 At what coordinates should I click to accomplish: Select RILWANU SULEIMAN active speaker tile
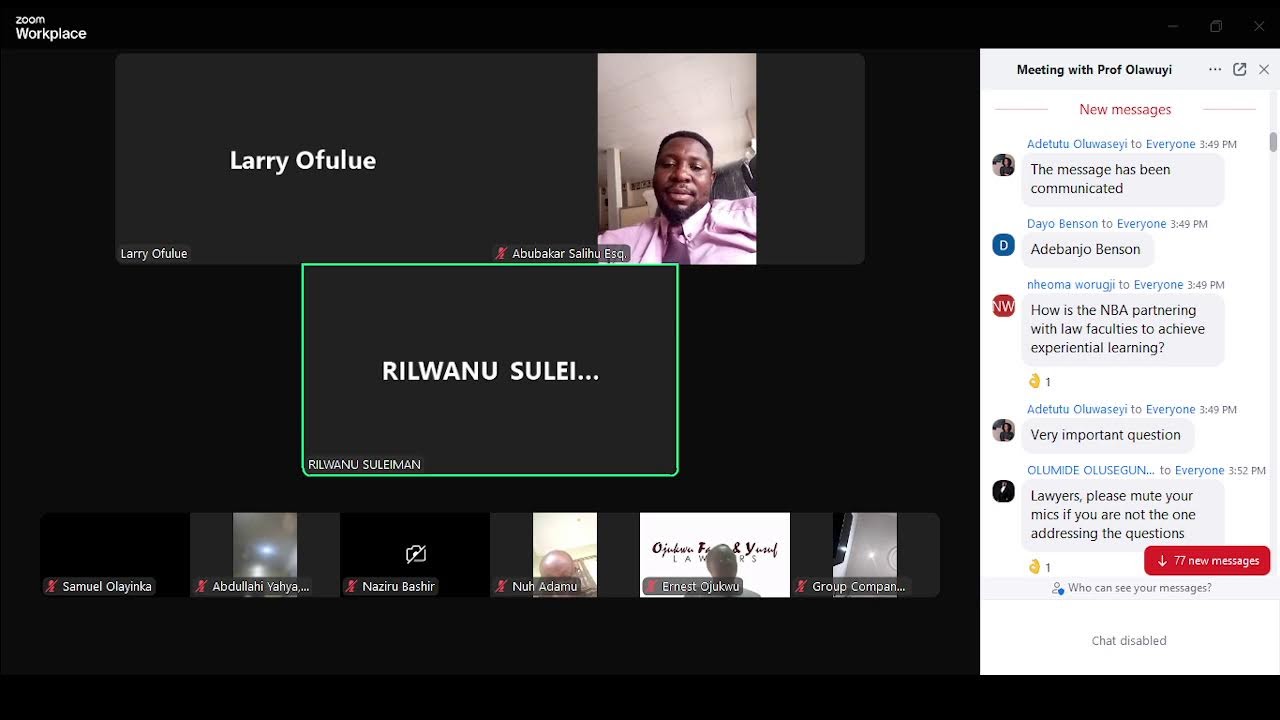tap(490, 370)
